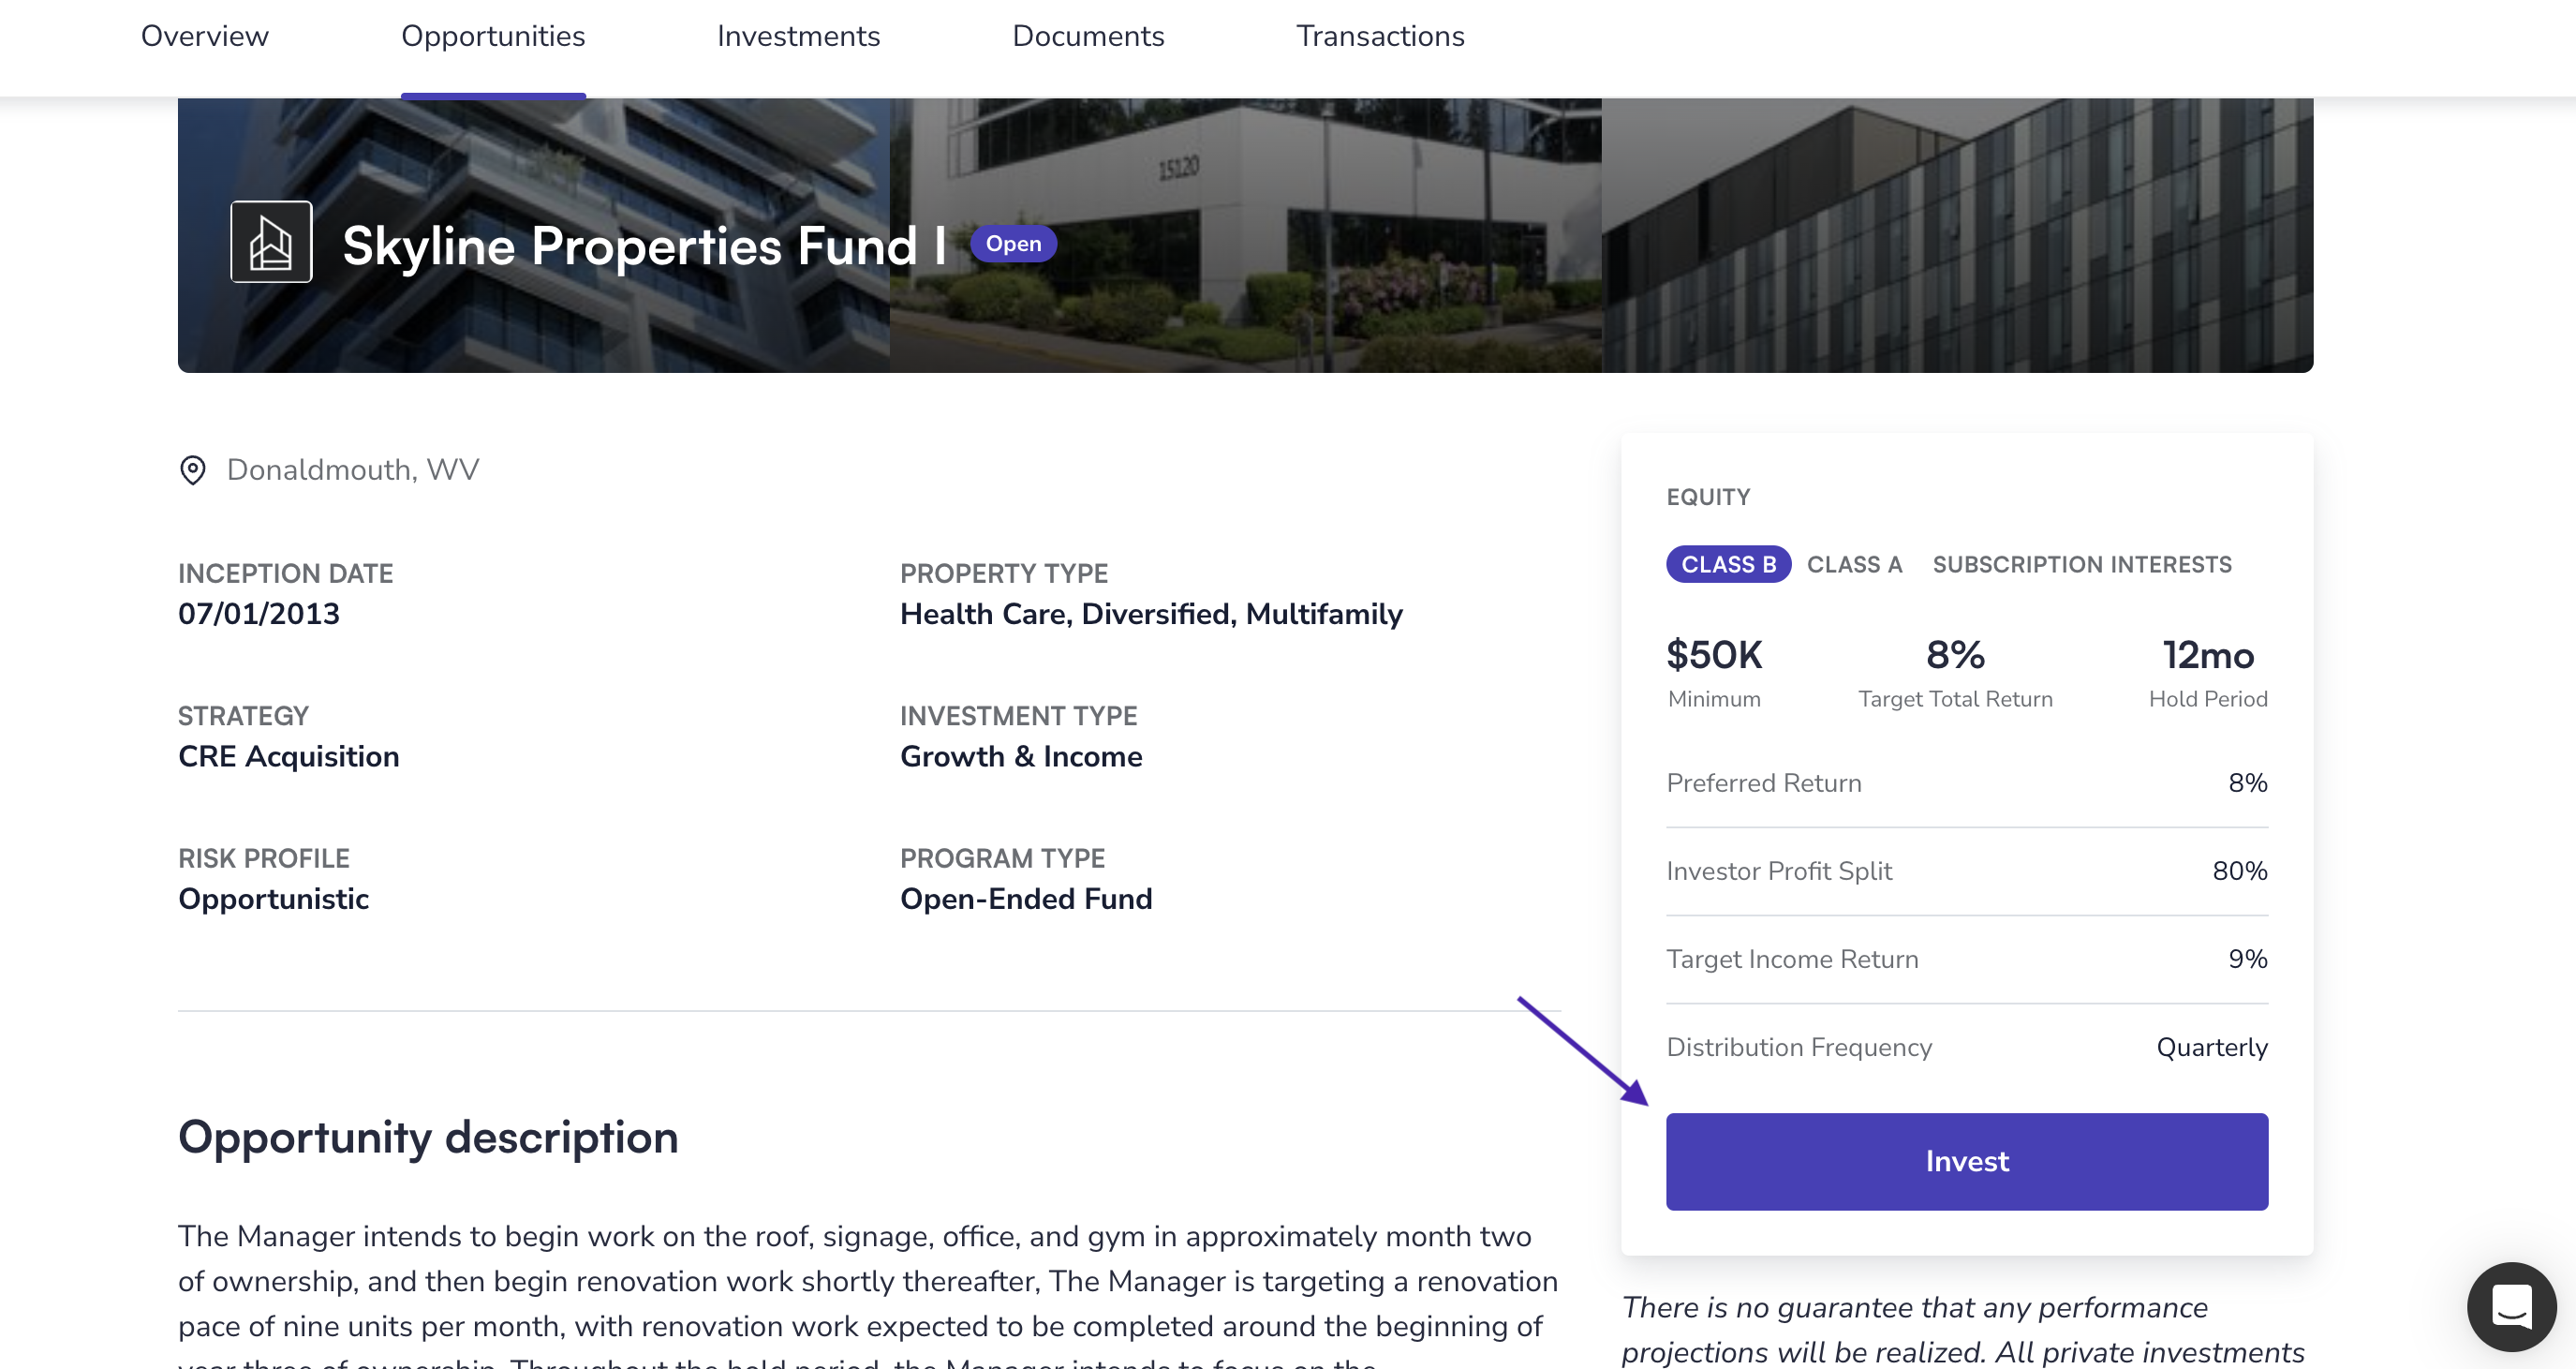Open the Investments tab
Viewport: 2576px width, 1369px height.
tap(798, 36)
